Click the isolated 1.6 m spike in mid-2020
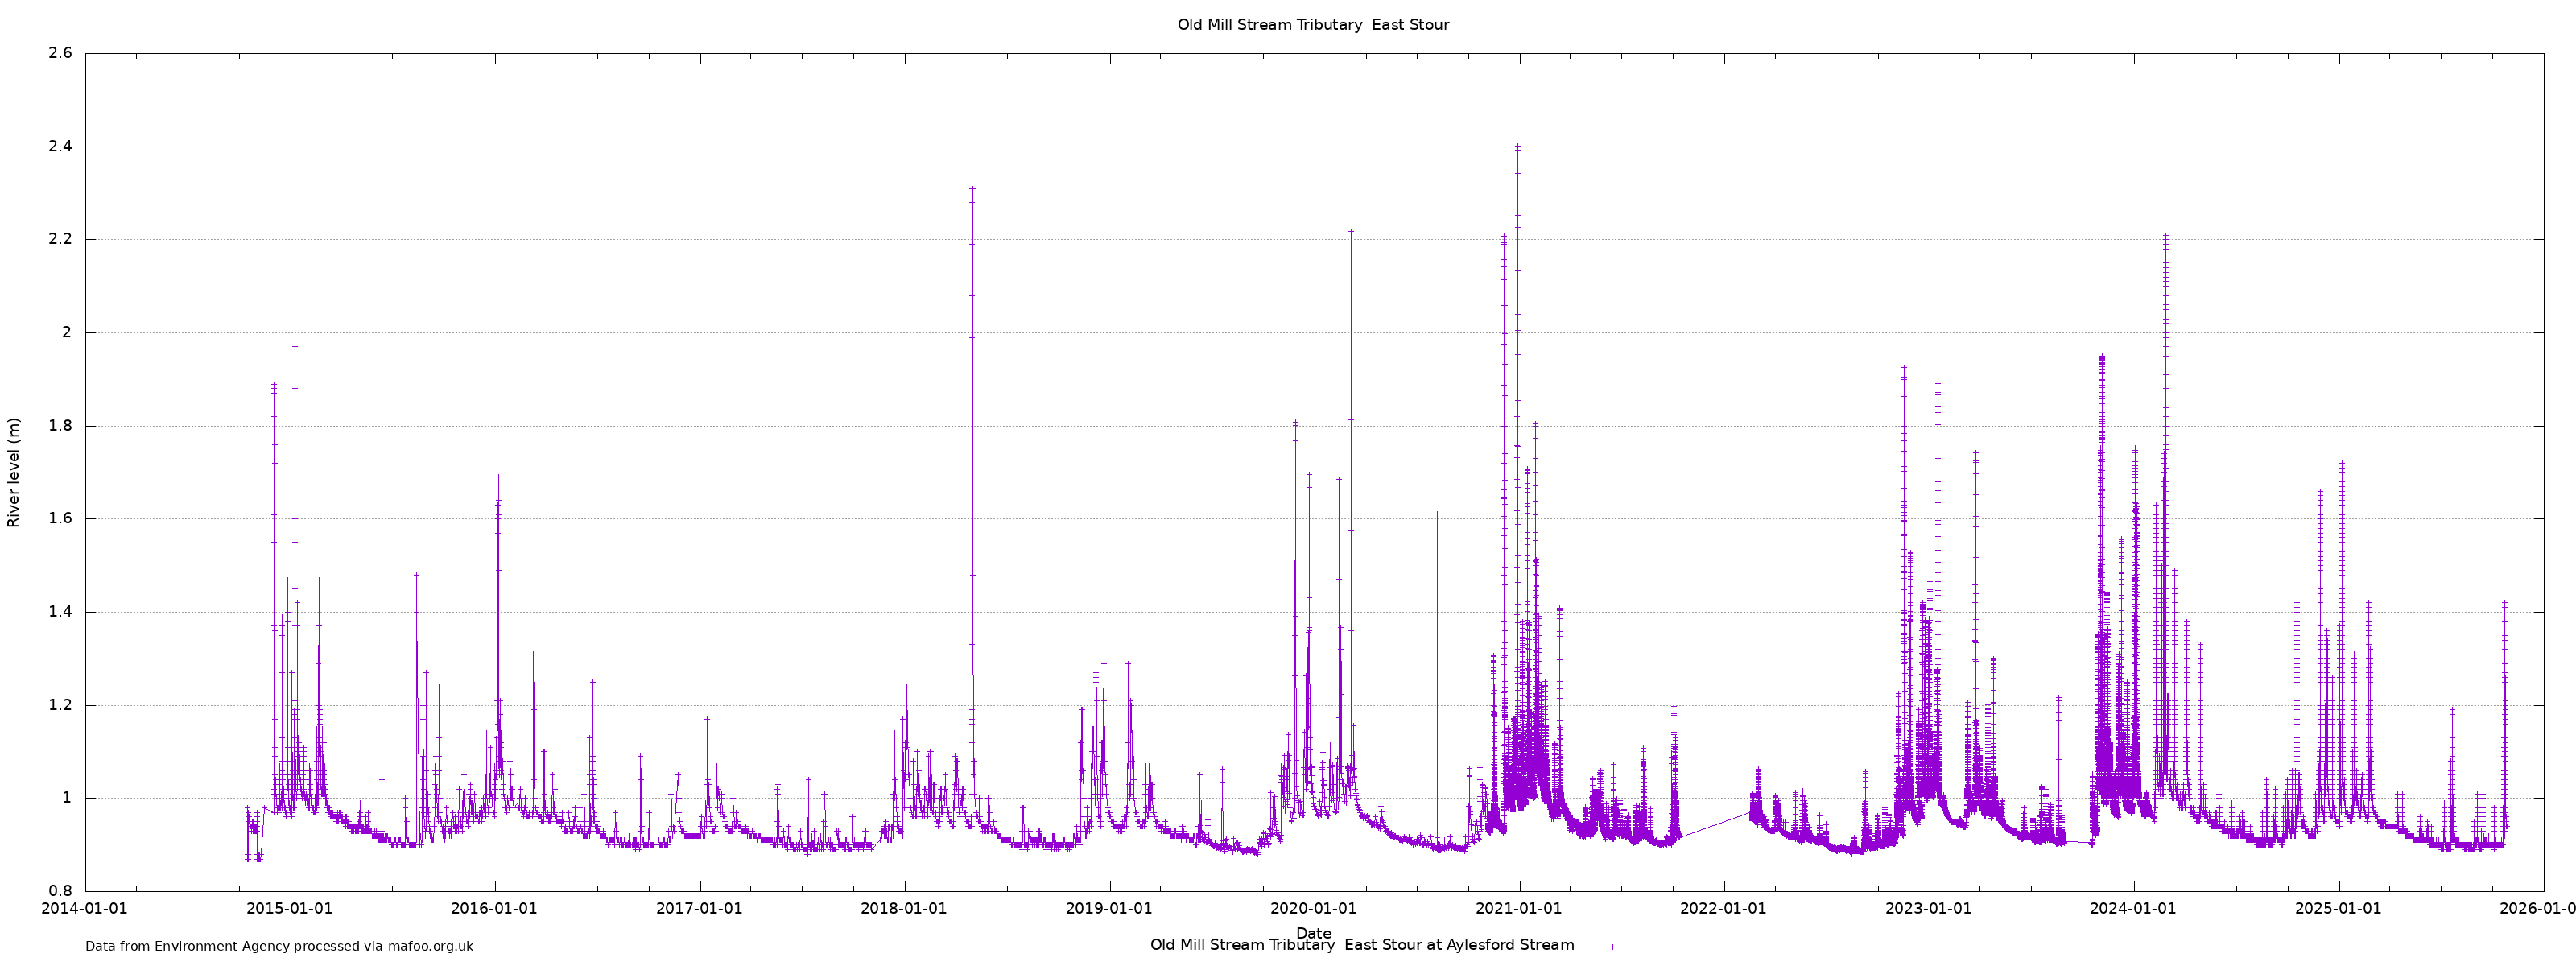 (1437, 515)
